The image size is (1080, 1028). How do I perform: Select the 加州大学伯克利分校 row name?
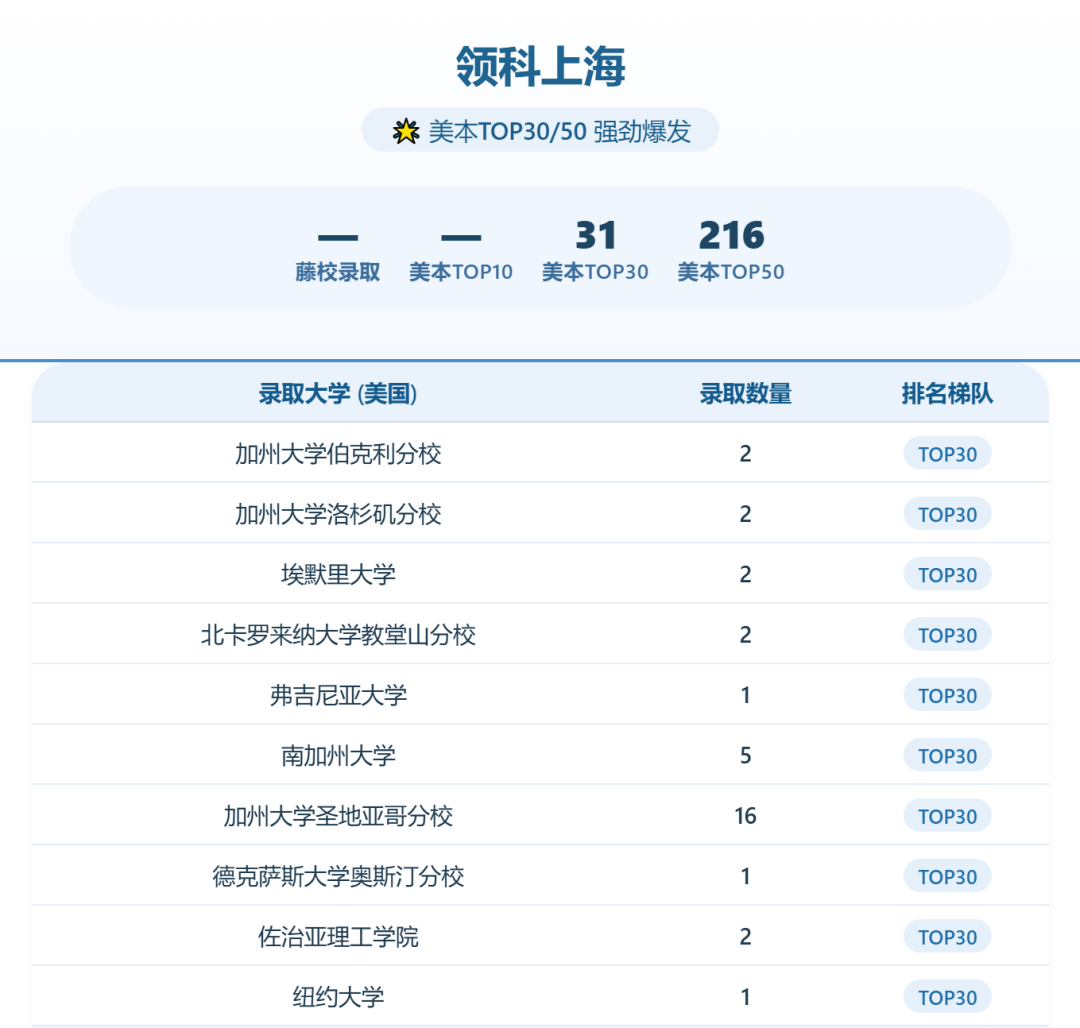coord(338,454)
